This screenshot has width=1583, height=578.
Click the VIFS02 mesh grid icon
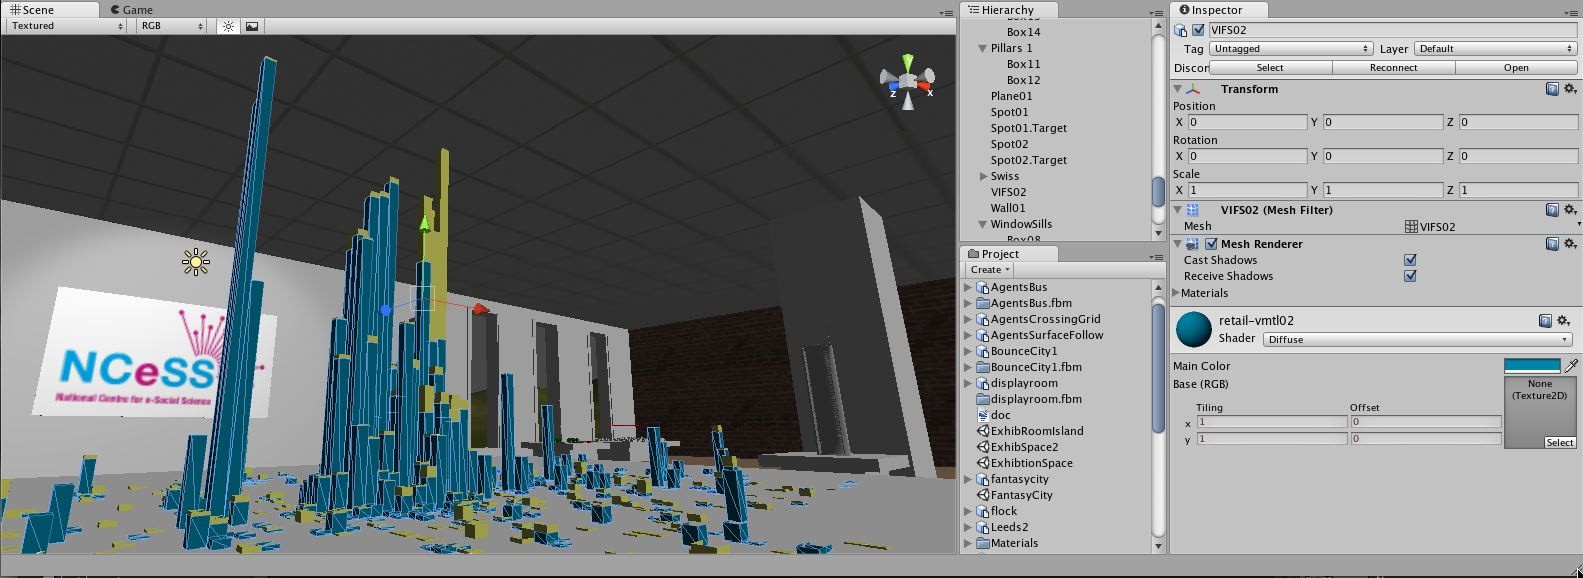(x=1411, y=227)
